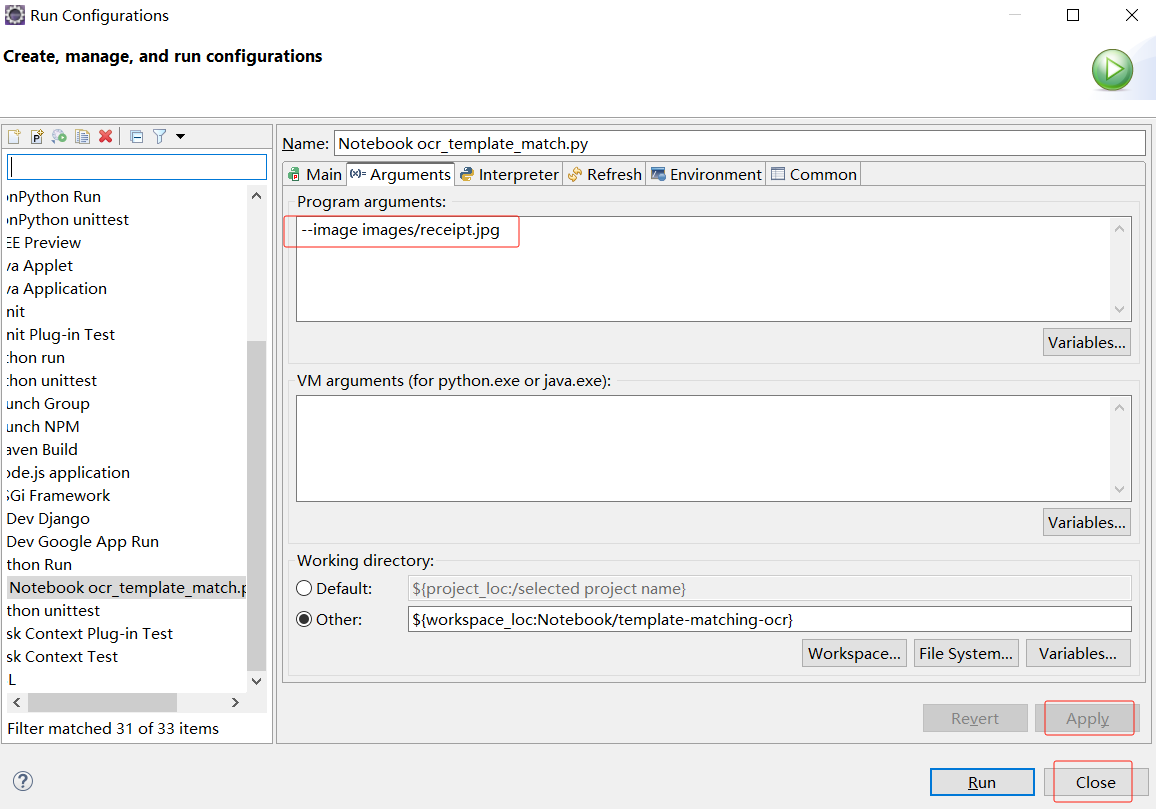This screenshot has width=1156, height=809.
Task: Open the Environment tab
Action: tap(706, 174)
